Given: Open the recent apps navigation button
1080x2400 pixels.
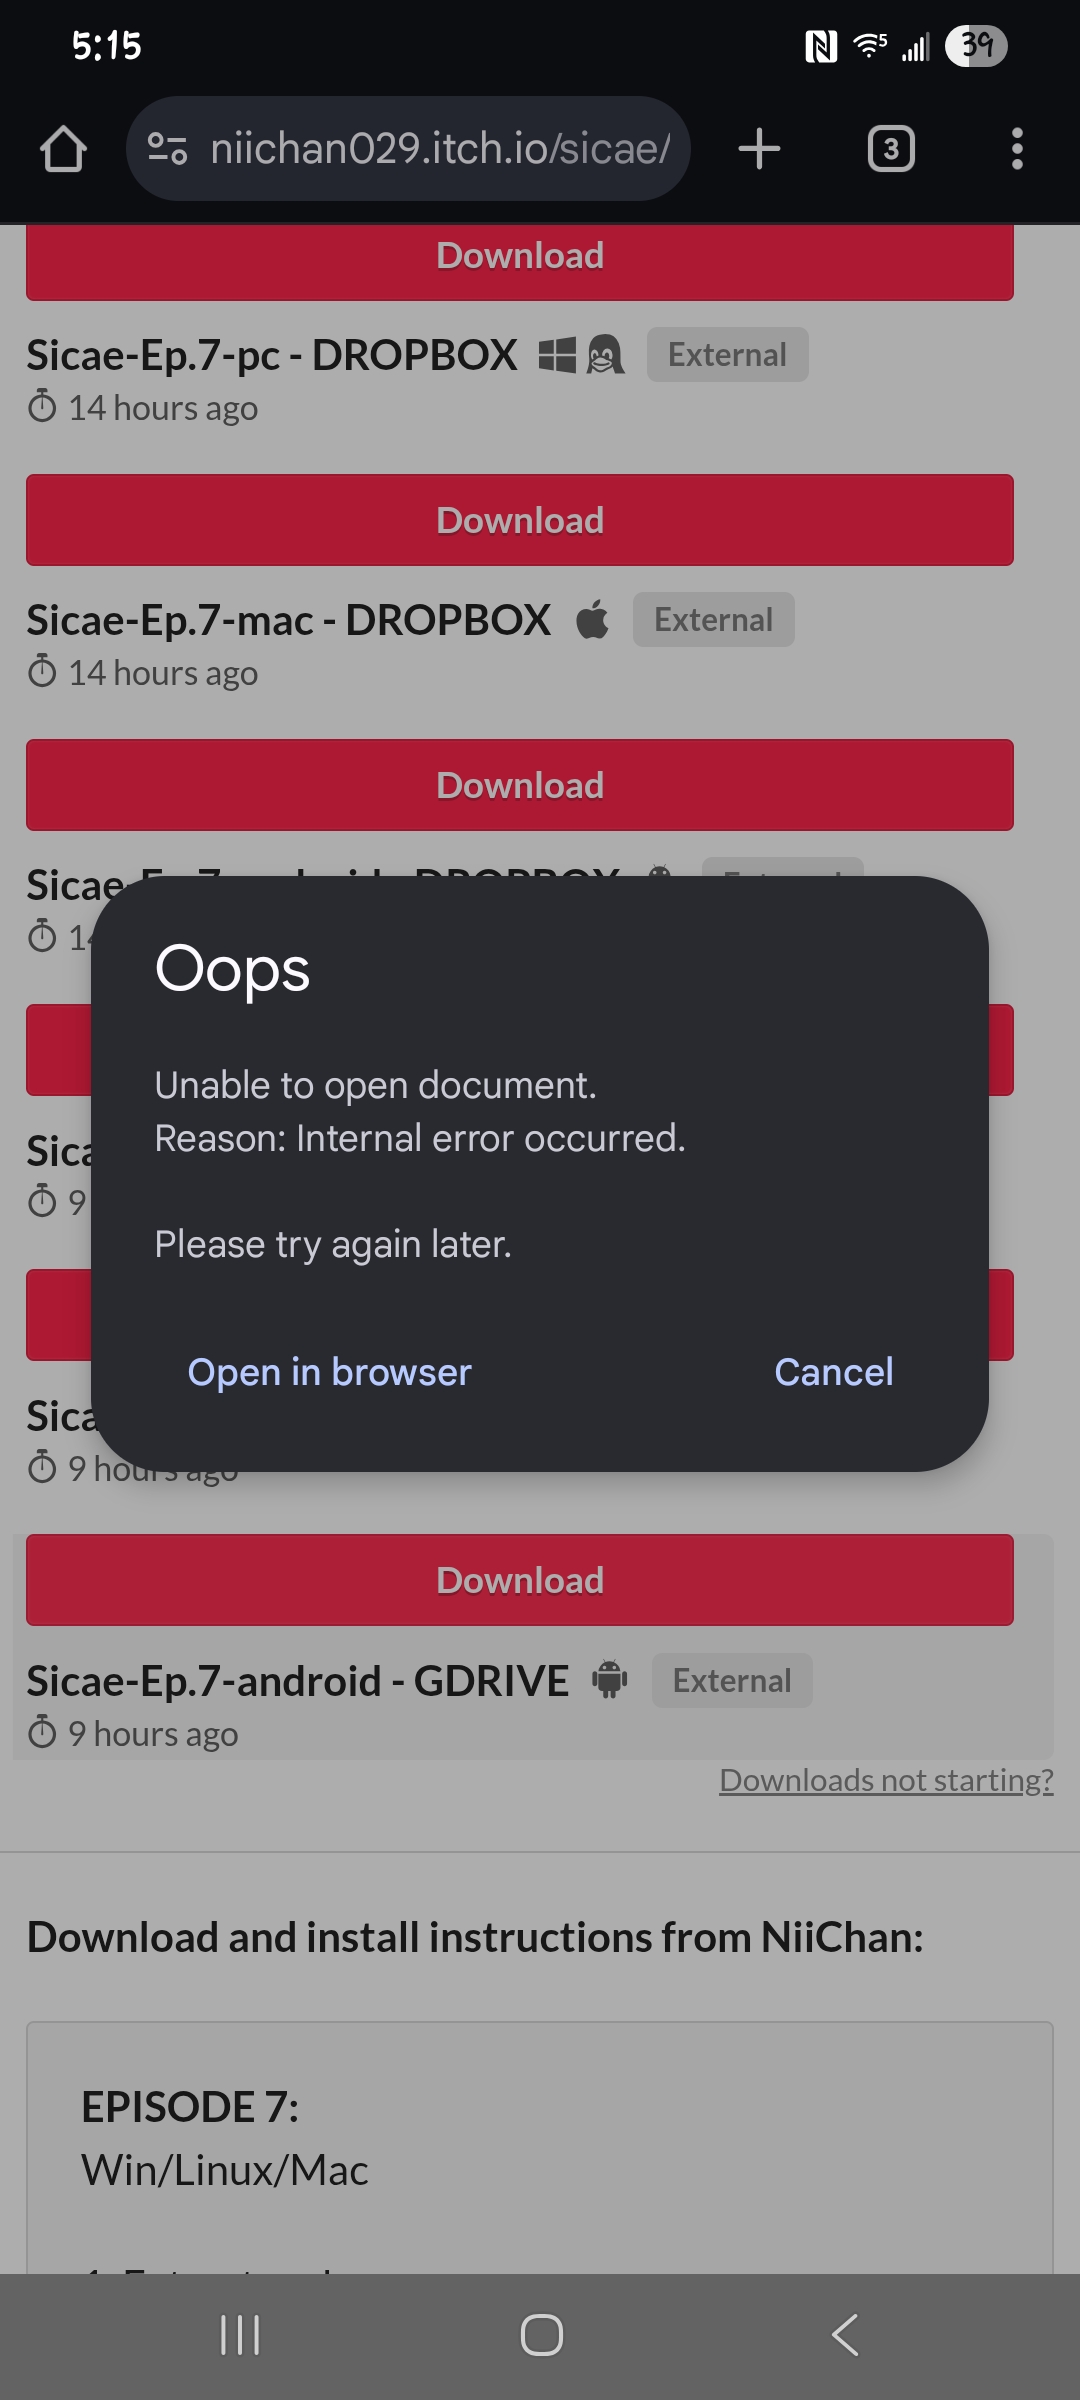Looking at the screenshot, I should tap(240, 2335).
